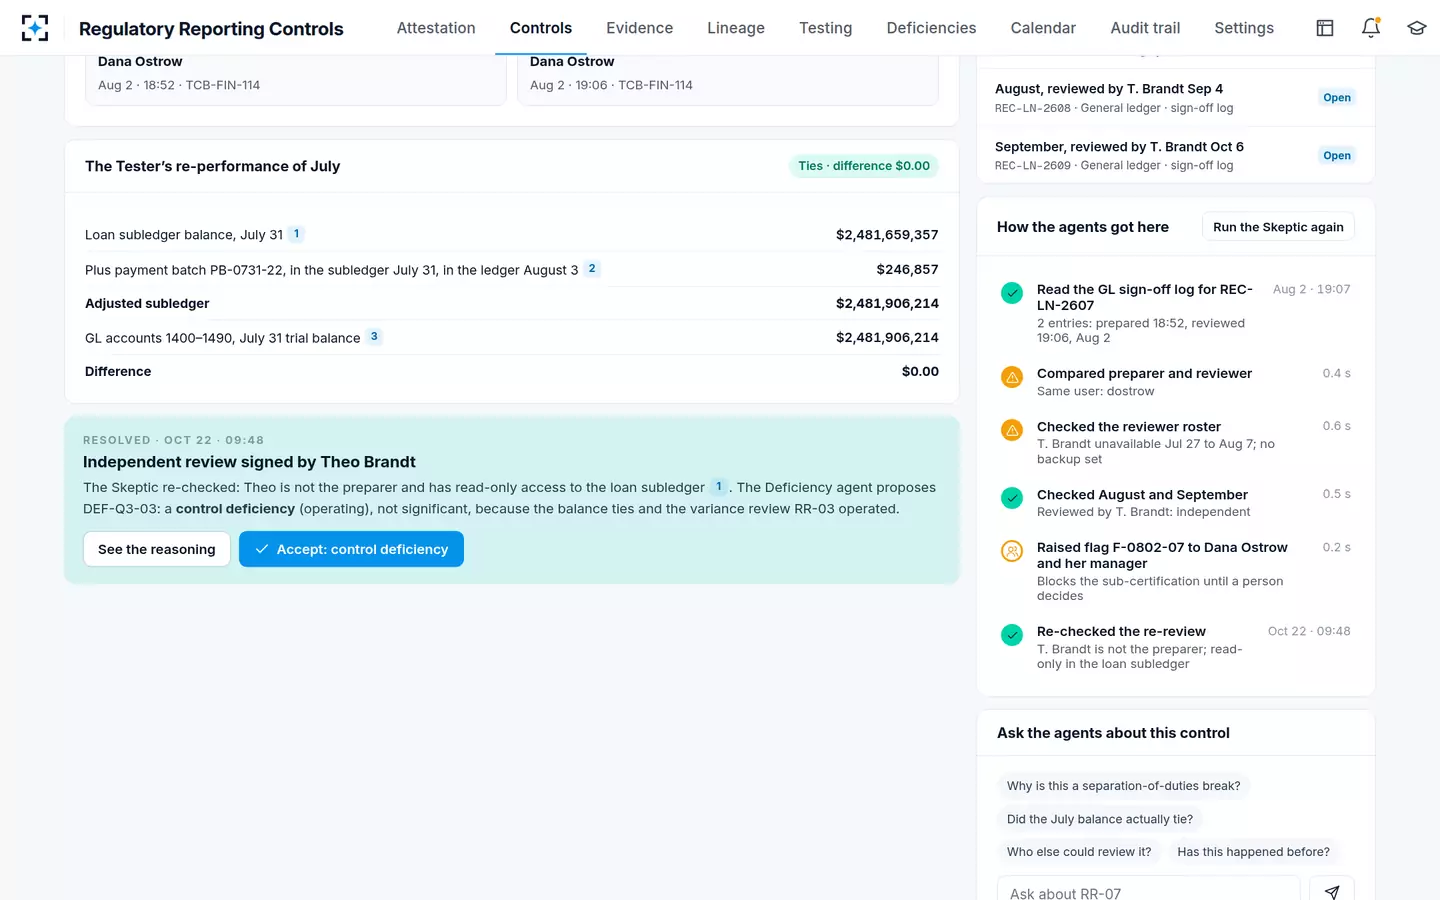Viewport: 1440px width, 900px height.
Task: Click the Regulatory Reporting Controls logo icon
Action: point(35,28)
